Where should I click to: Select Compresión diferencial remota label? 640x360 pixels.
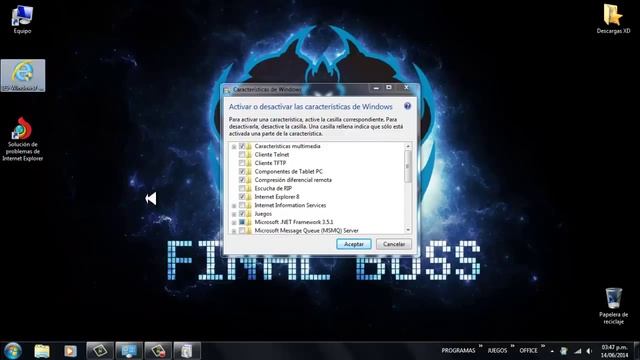[x=293, y=180]
